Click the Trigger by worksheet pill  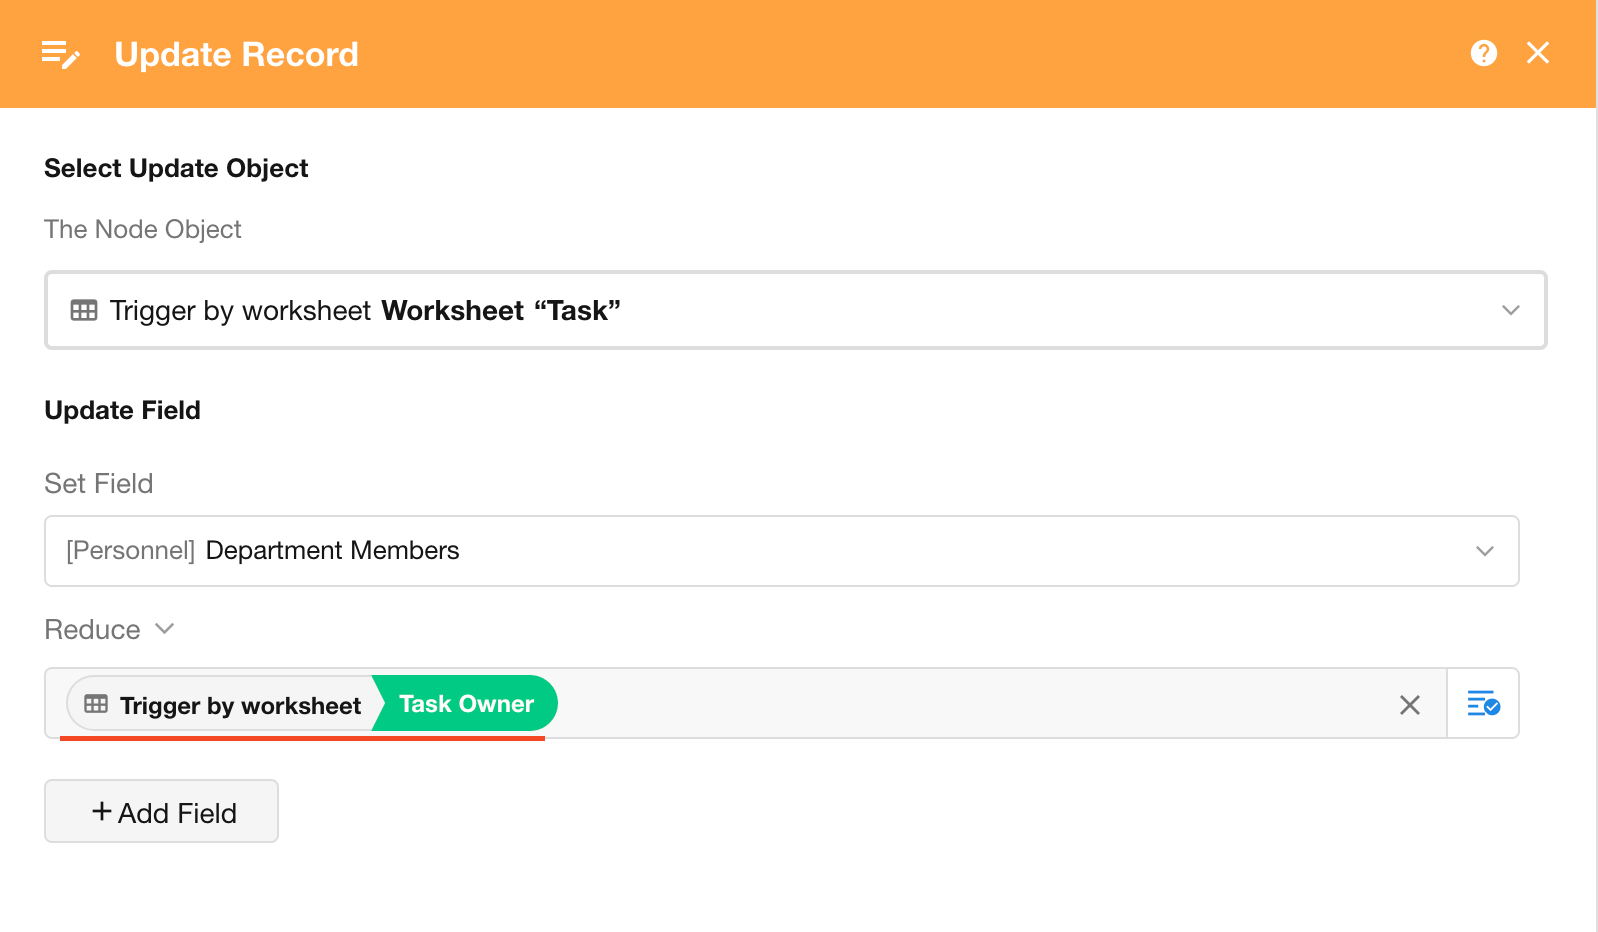(x=240, y=705)
